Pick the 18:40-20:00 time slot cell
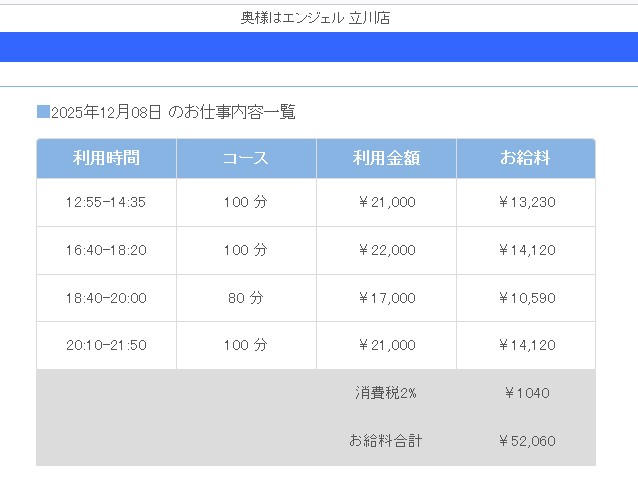This screenshot has height=494, width=638. 106,298
